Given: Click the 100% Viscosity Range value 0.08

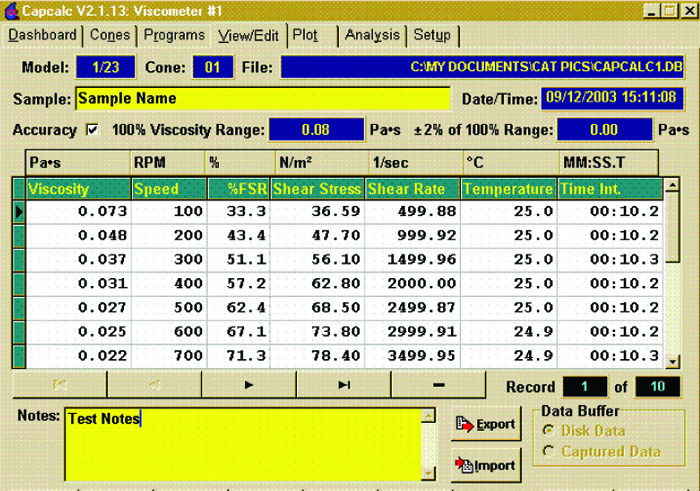Looking at the screenshot, I should tap(316, 130).
